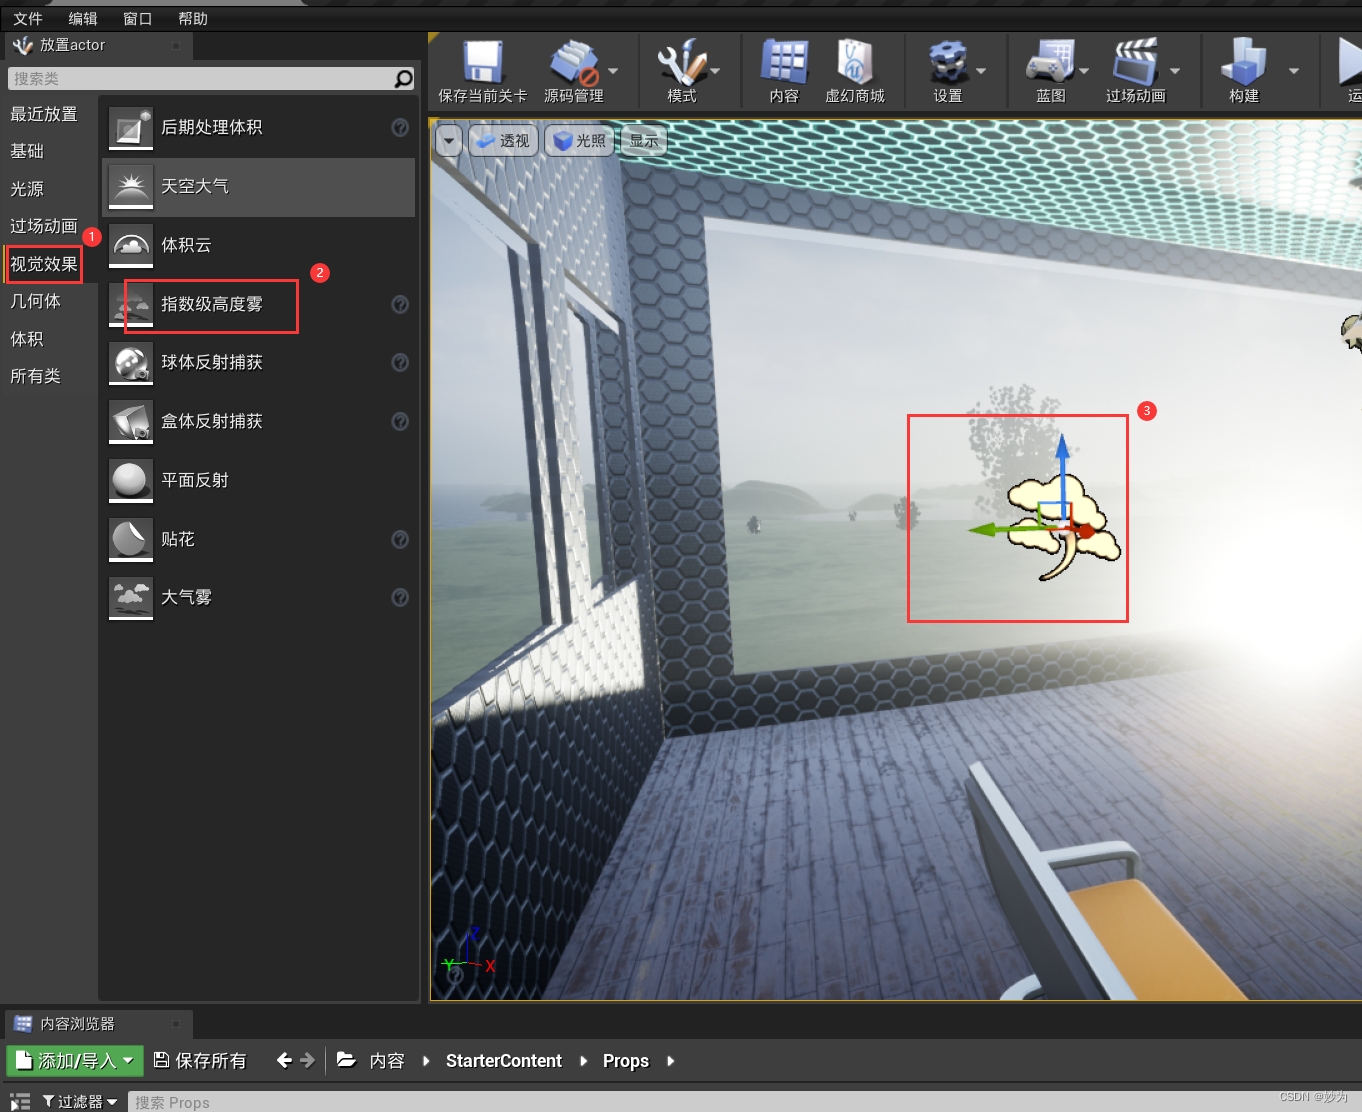
Task: Select the 平面反射 actor icon
Action: click(x=131, y=481)
